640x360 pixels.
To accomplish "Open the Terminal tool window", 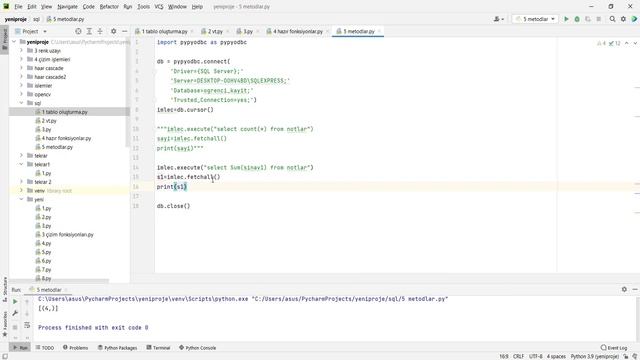I will (158, 348).
